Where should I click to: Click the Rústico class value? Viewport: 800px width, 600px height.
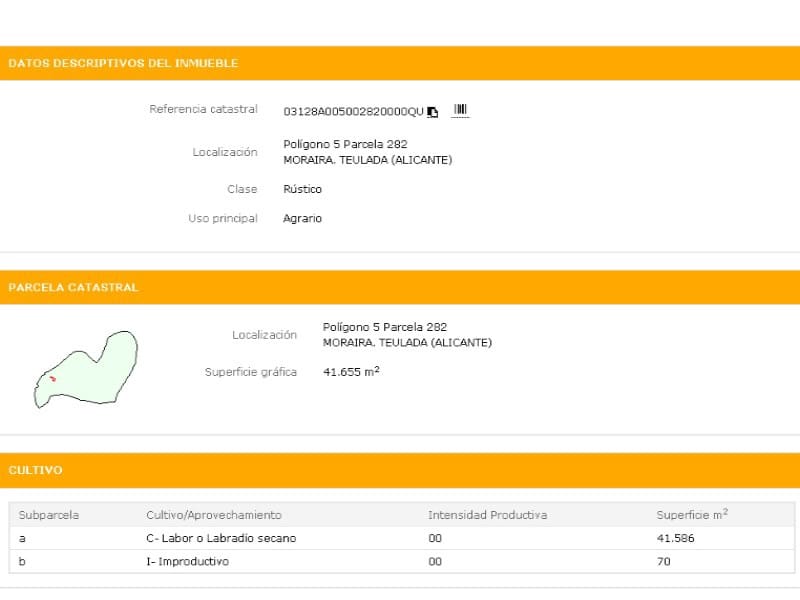(303, 189)
